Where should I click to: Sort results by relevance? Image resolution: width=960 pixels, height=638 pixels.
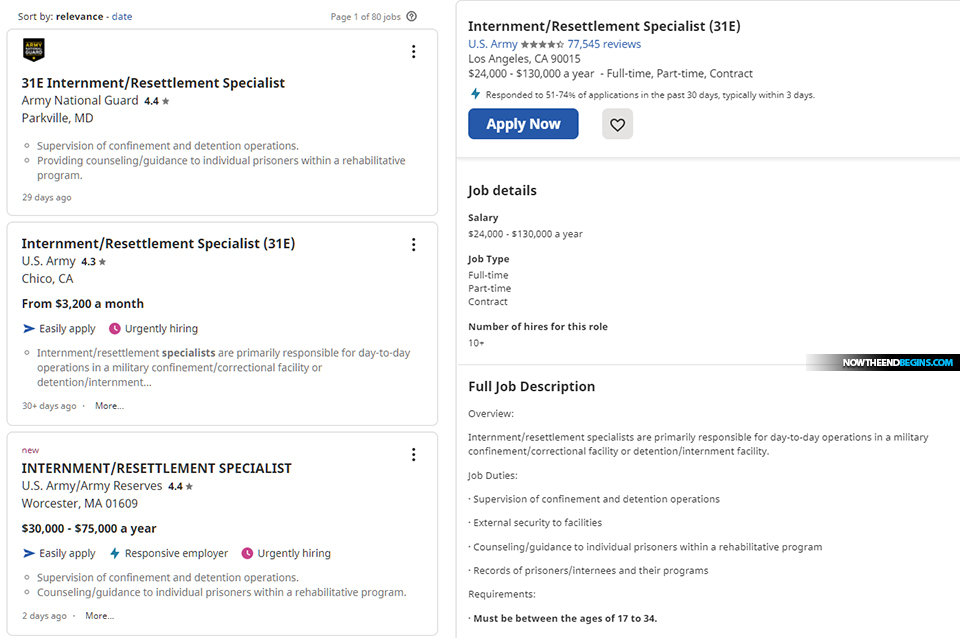click(x=80, y=16)
